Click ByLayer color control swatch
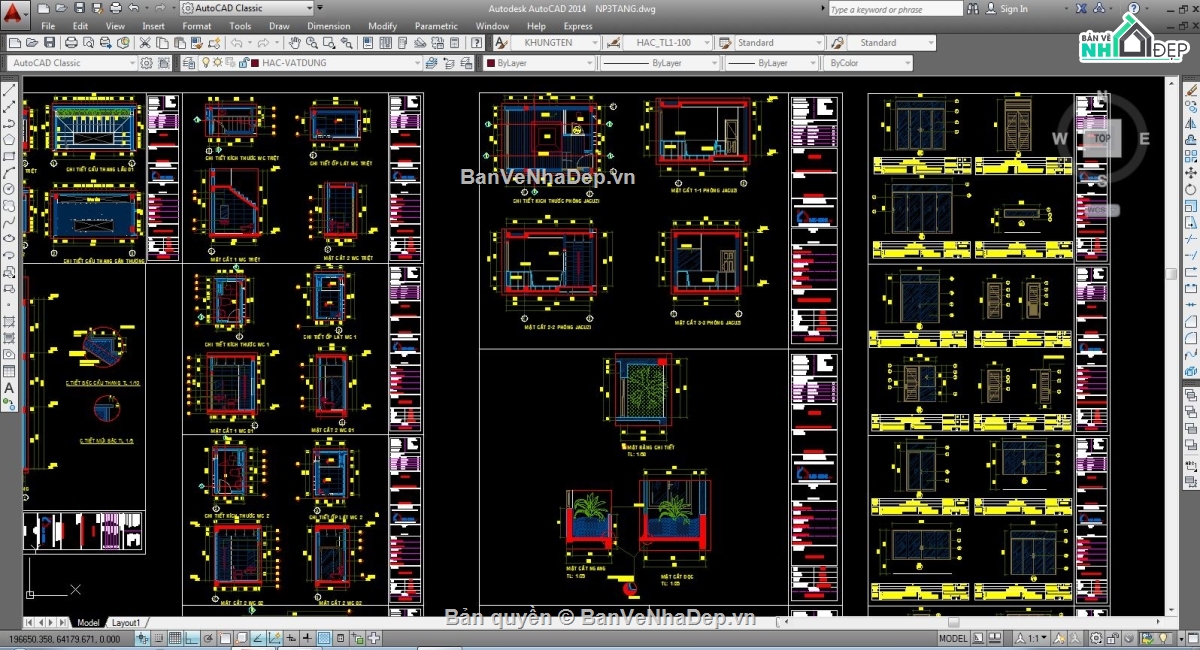This screenshot has width=1200, height=650. click(x=490, y=63)
